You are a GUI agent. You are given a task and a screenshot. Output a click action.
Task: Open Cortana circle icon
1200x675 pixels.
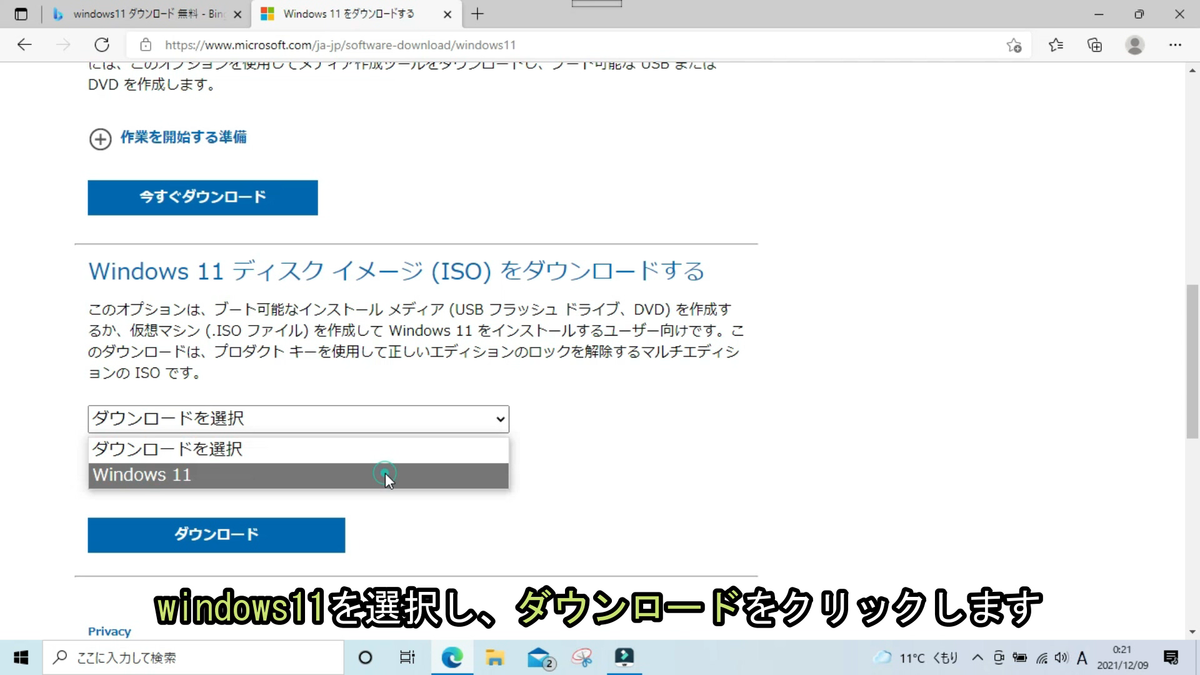tap(365, 657)
